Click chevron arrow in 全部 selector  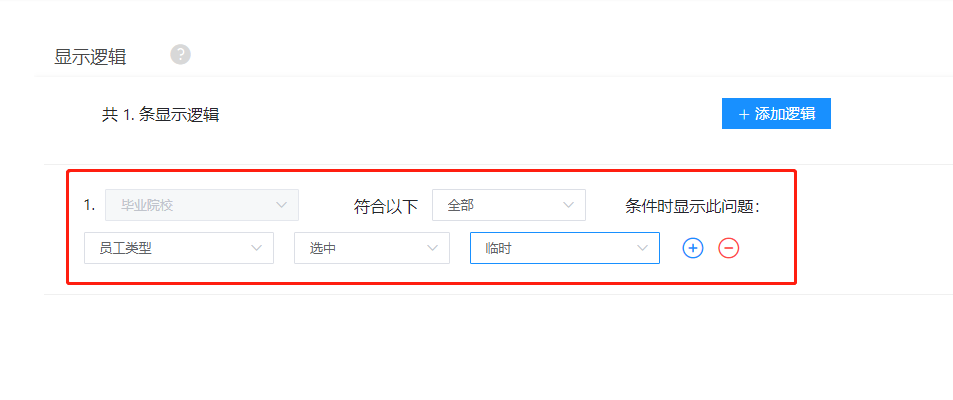[x=569, y=205]
